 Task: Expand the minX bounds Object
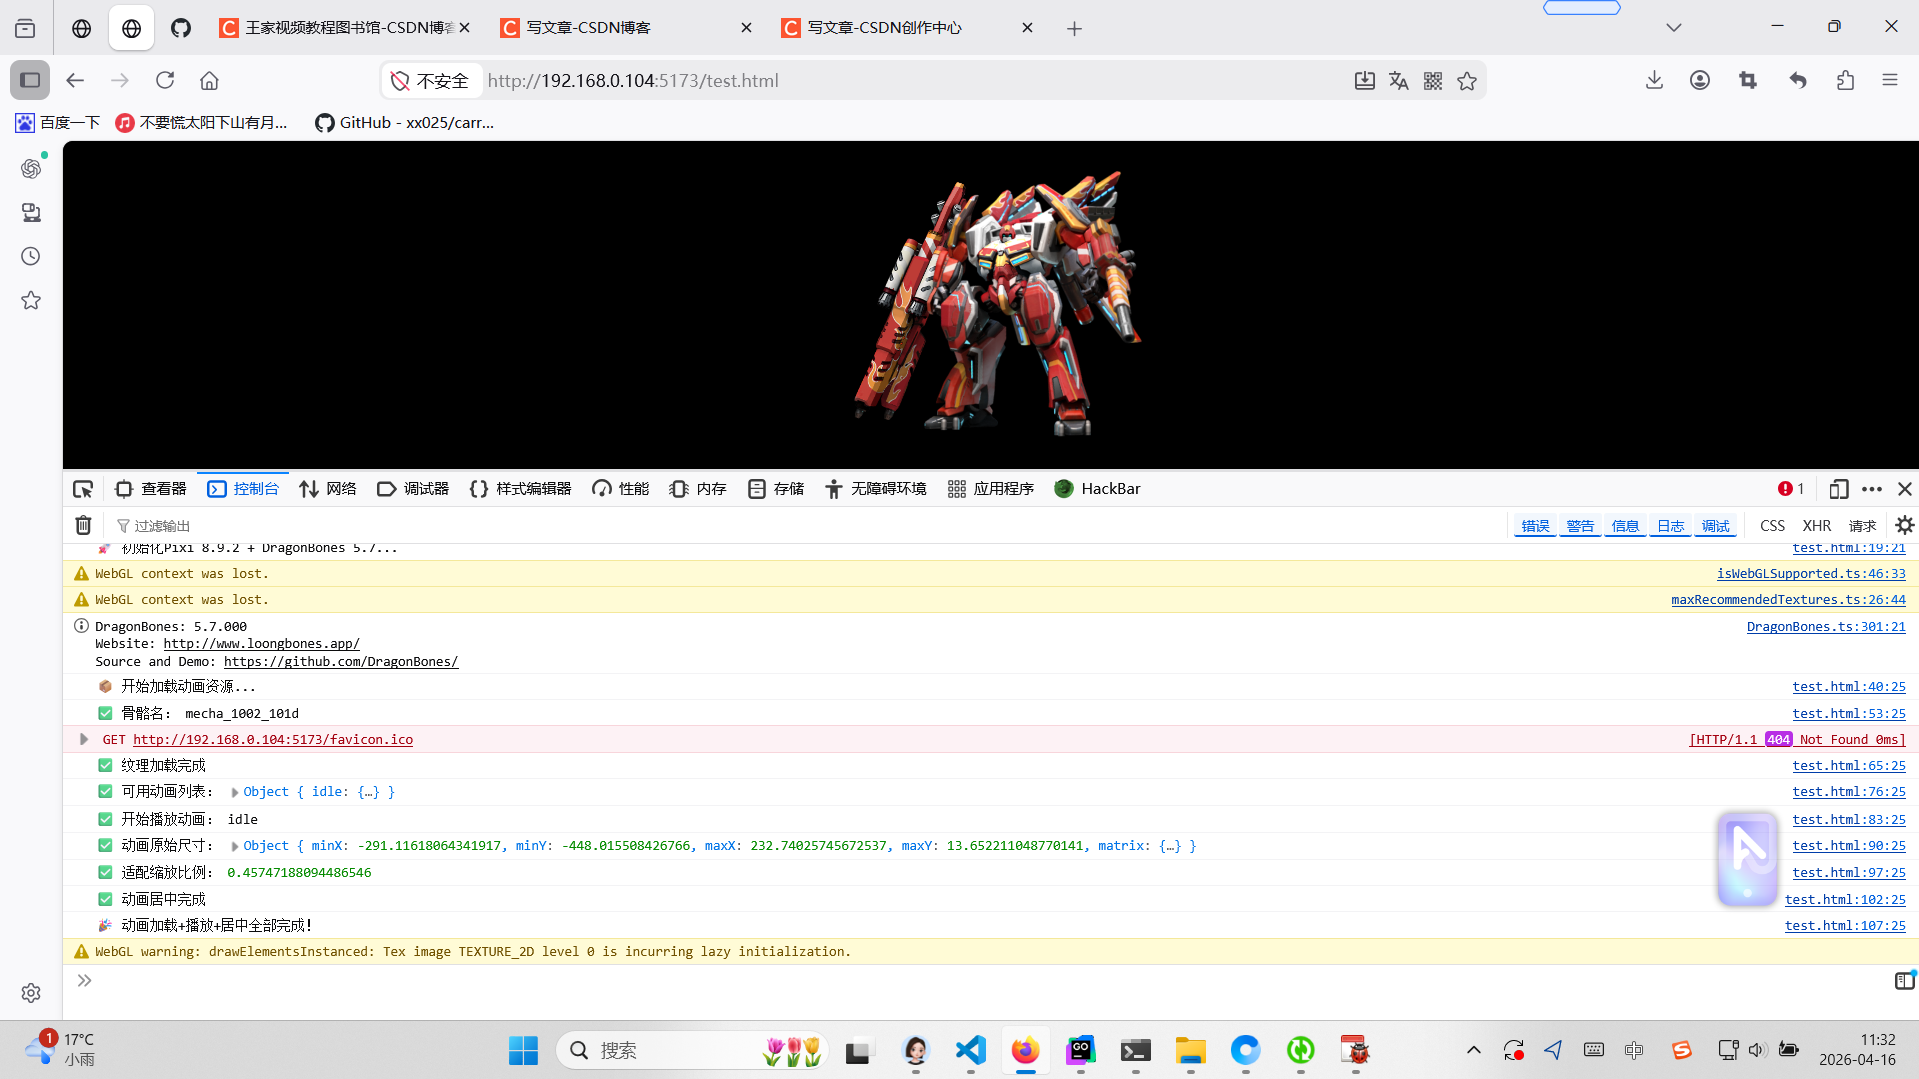pos(235,846)
